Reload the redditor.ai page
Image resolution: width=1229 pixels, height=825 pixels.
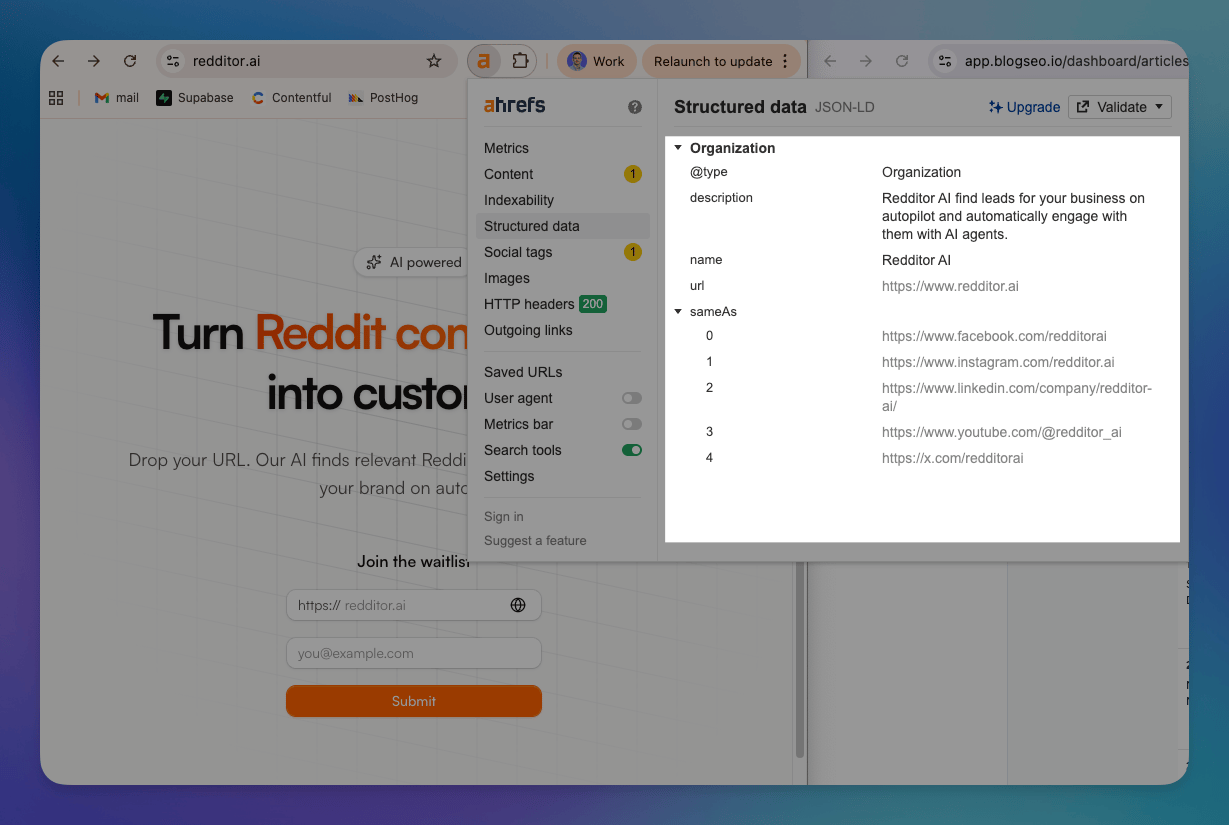(130, 61)
